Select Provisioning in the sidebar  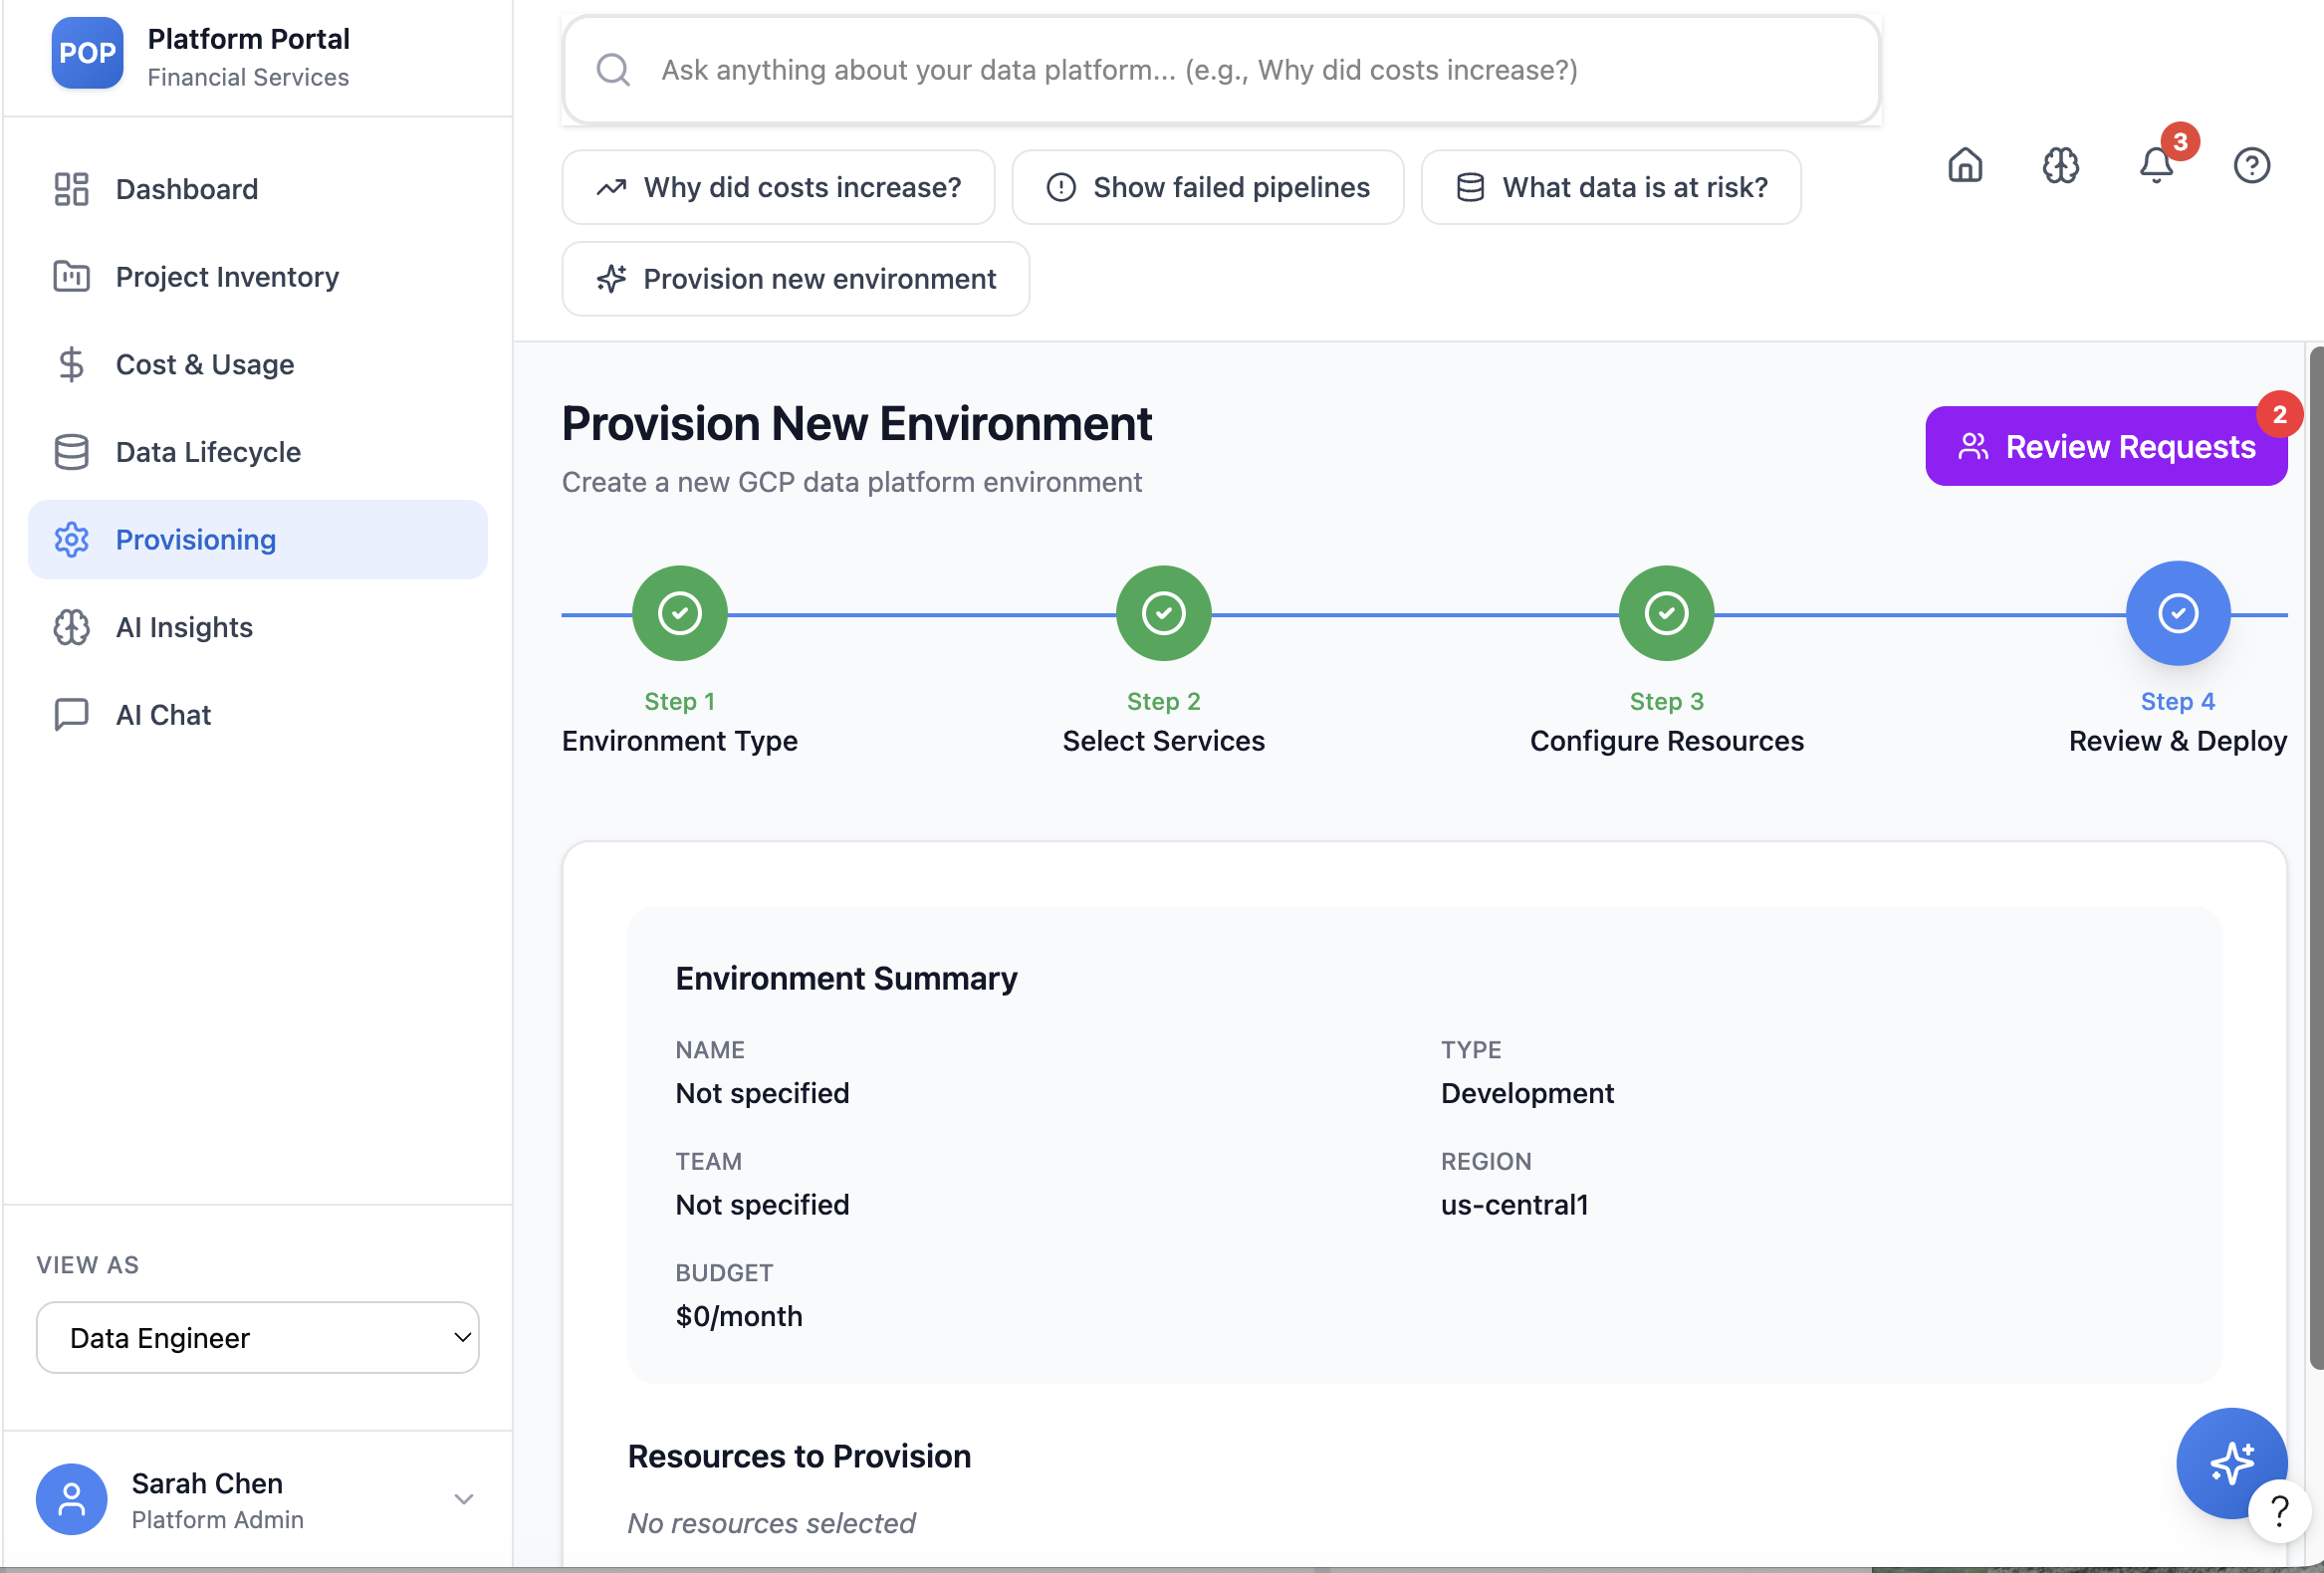click(257, 540)
